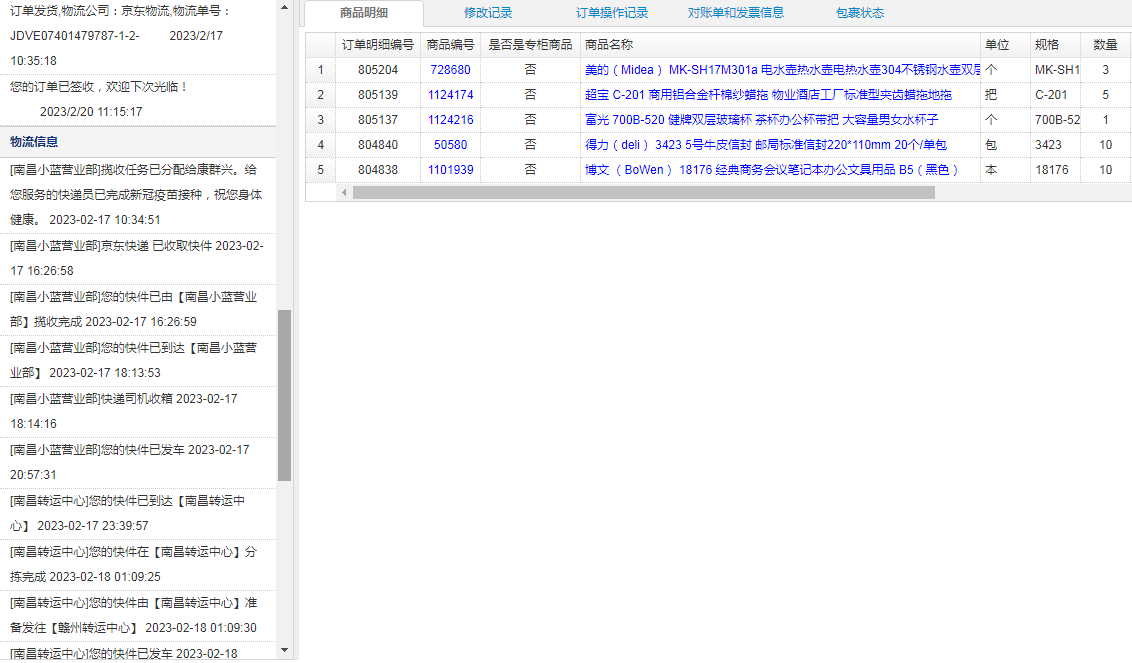Click the 准备发往【赣州转运中心】 logistics entry
Image resolution: width=1132 pixels, height=663 pixels.
click(x=138, y=615)
